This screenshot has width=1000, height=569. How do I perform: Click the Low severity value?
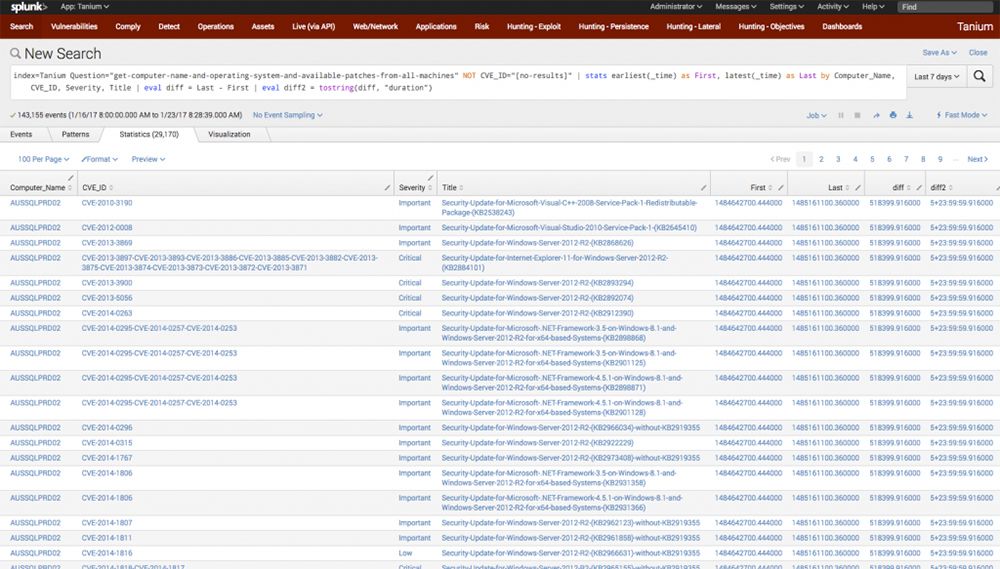click(x=405, y=553)
